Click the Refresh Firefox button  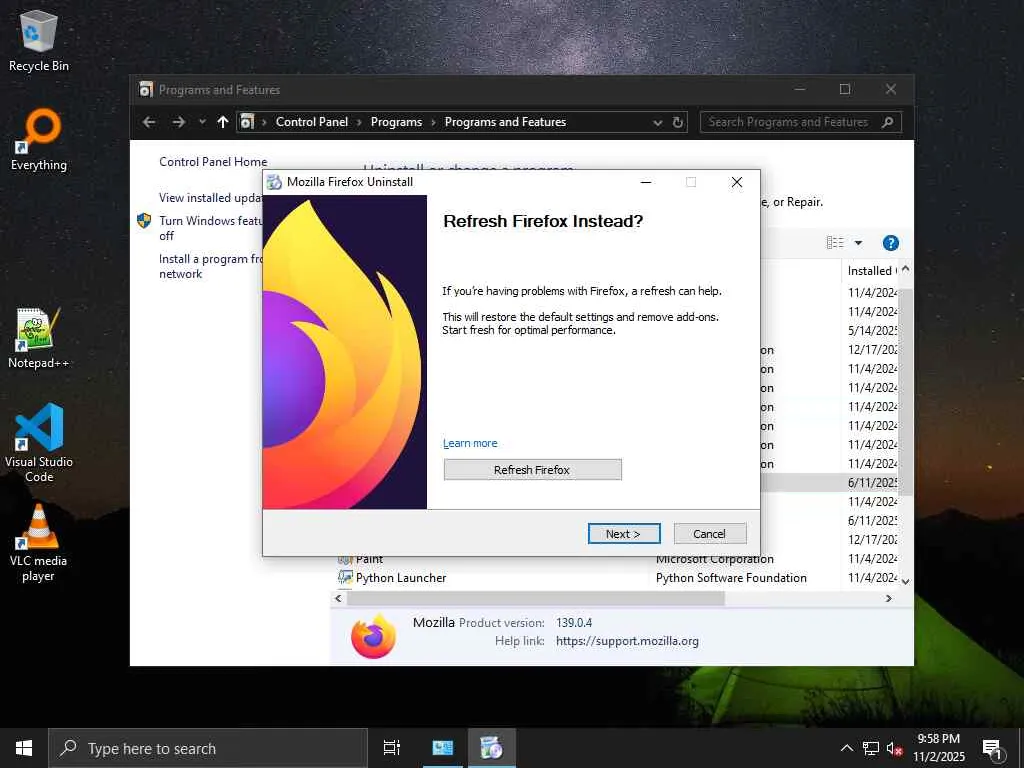(x=532, y=470)
